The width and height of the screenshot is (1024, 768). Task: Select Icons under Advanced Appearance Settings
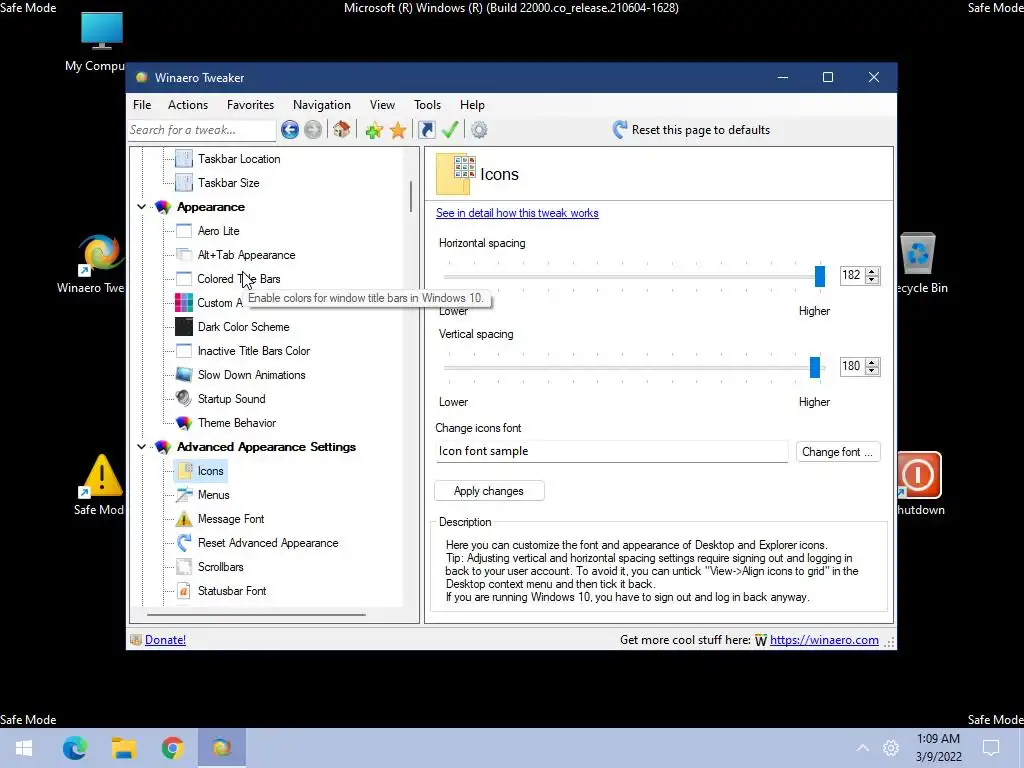pos(210,471)
